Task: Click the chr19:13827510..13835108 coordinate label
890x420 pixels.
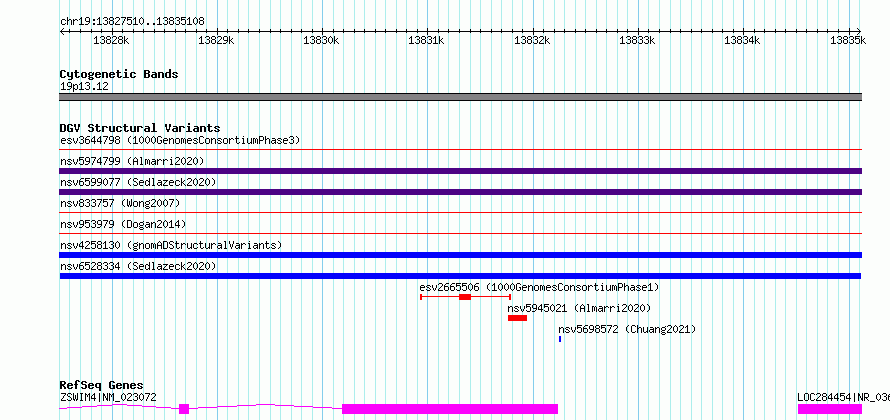Action: 132,22
